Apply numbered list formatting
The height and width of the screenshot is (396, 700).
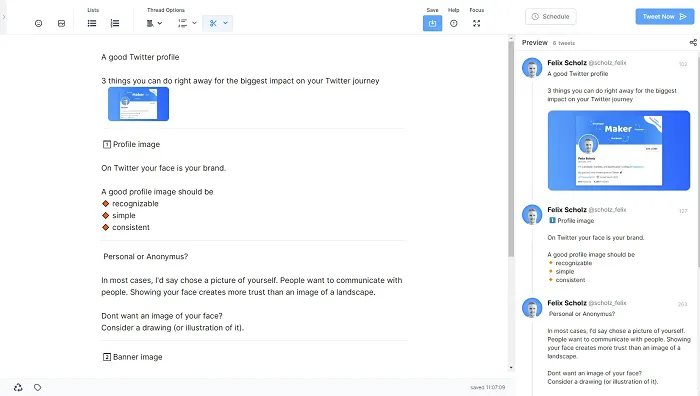115,23
